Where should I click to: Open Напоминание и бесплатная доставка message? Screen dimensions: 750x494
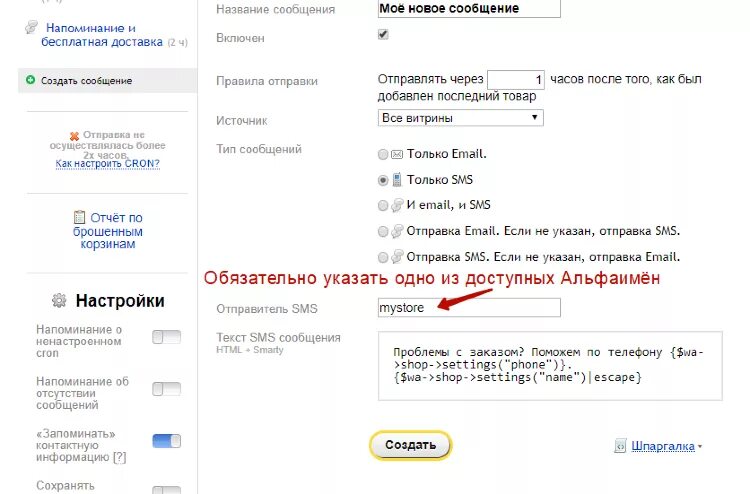(x=102, y=35)
